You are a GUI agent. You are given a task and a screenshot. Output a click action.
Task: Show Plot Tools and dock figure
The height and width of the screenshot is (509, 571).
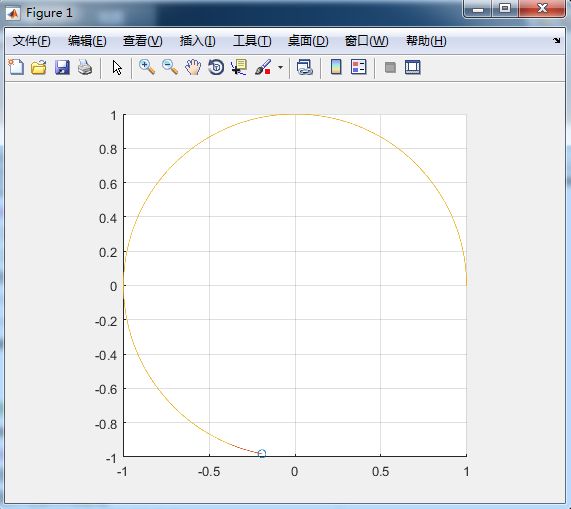pyautogui.click(x=413, y=67)
